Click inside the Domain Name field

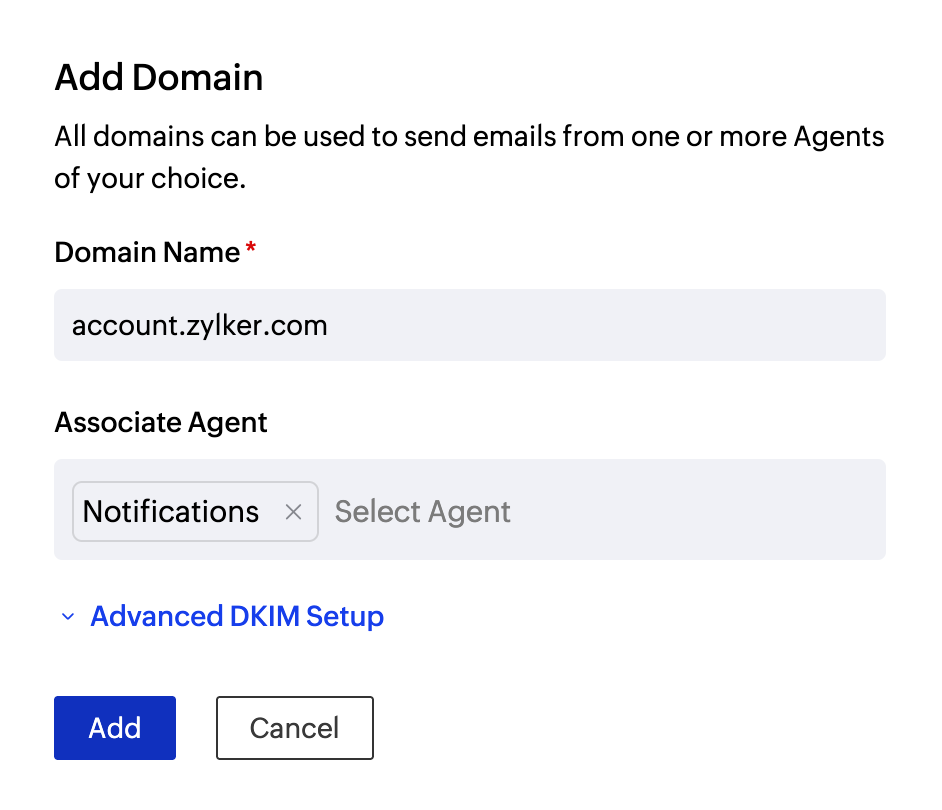pyautogui.click(x=470, y=325)
